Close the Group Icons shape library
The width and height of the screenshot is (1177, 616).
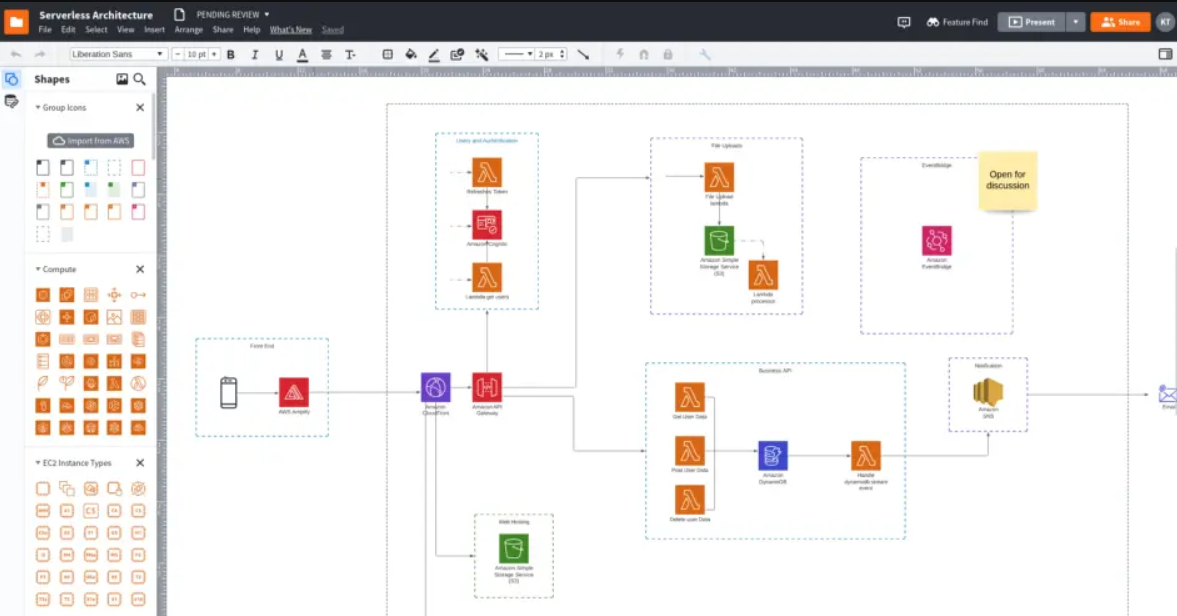click(x=140, y=107)
